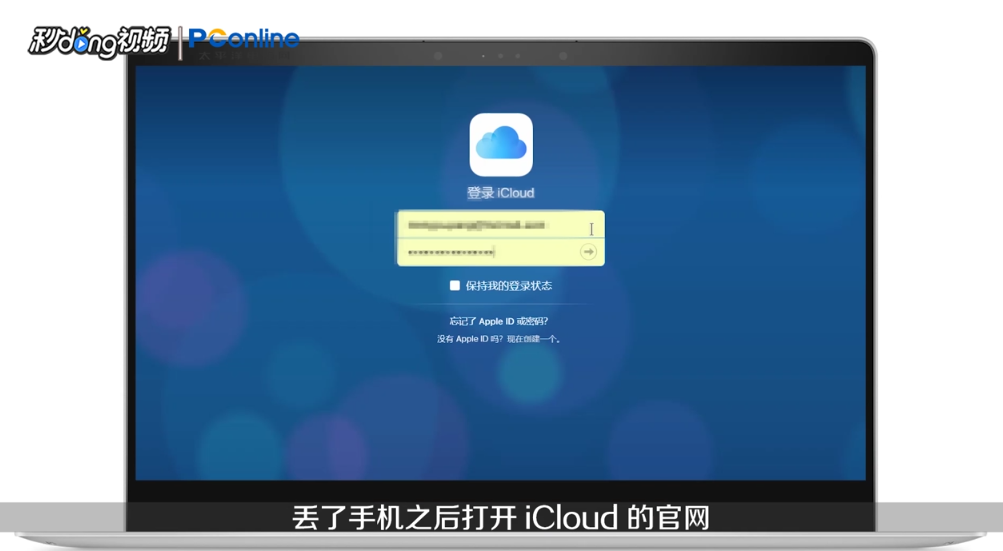Click the 登录 iCloud heading text
The image size is (1003, 551).
500,193
